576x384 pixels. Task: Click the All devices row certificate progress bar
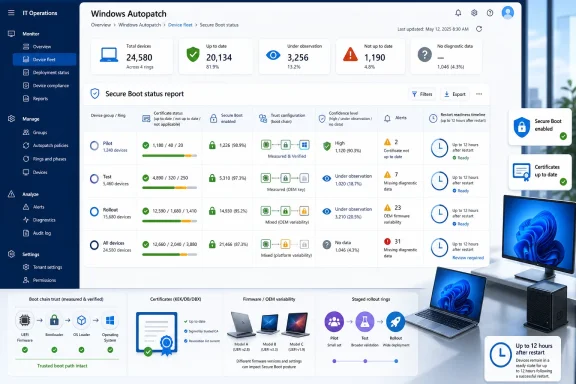click(x=169, y=254)
